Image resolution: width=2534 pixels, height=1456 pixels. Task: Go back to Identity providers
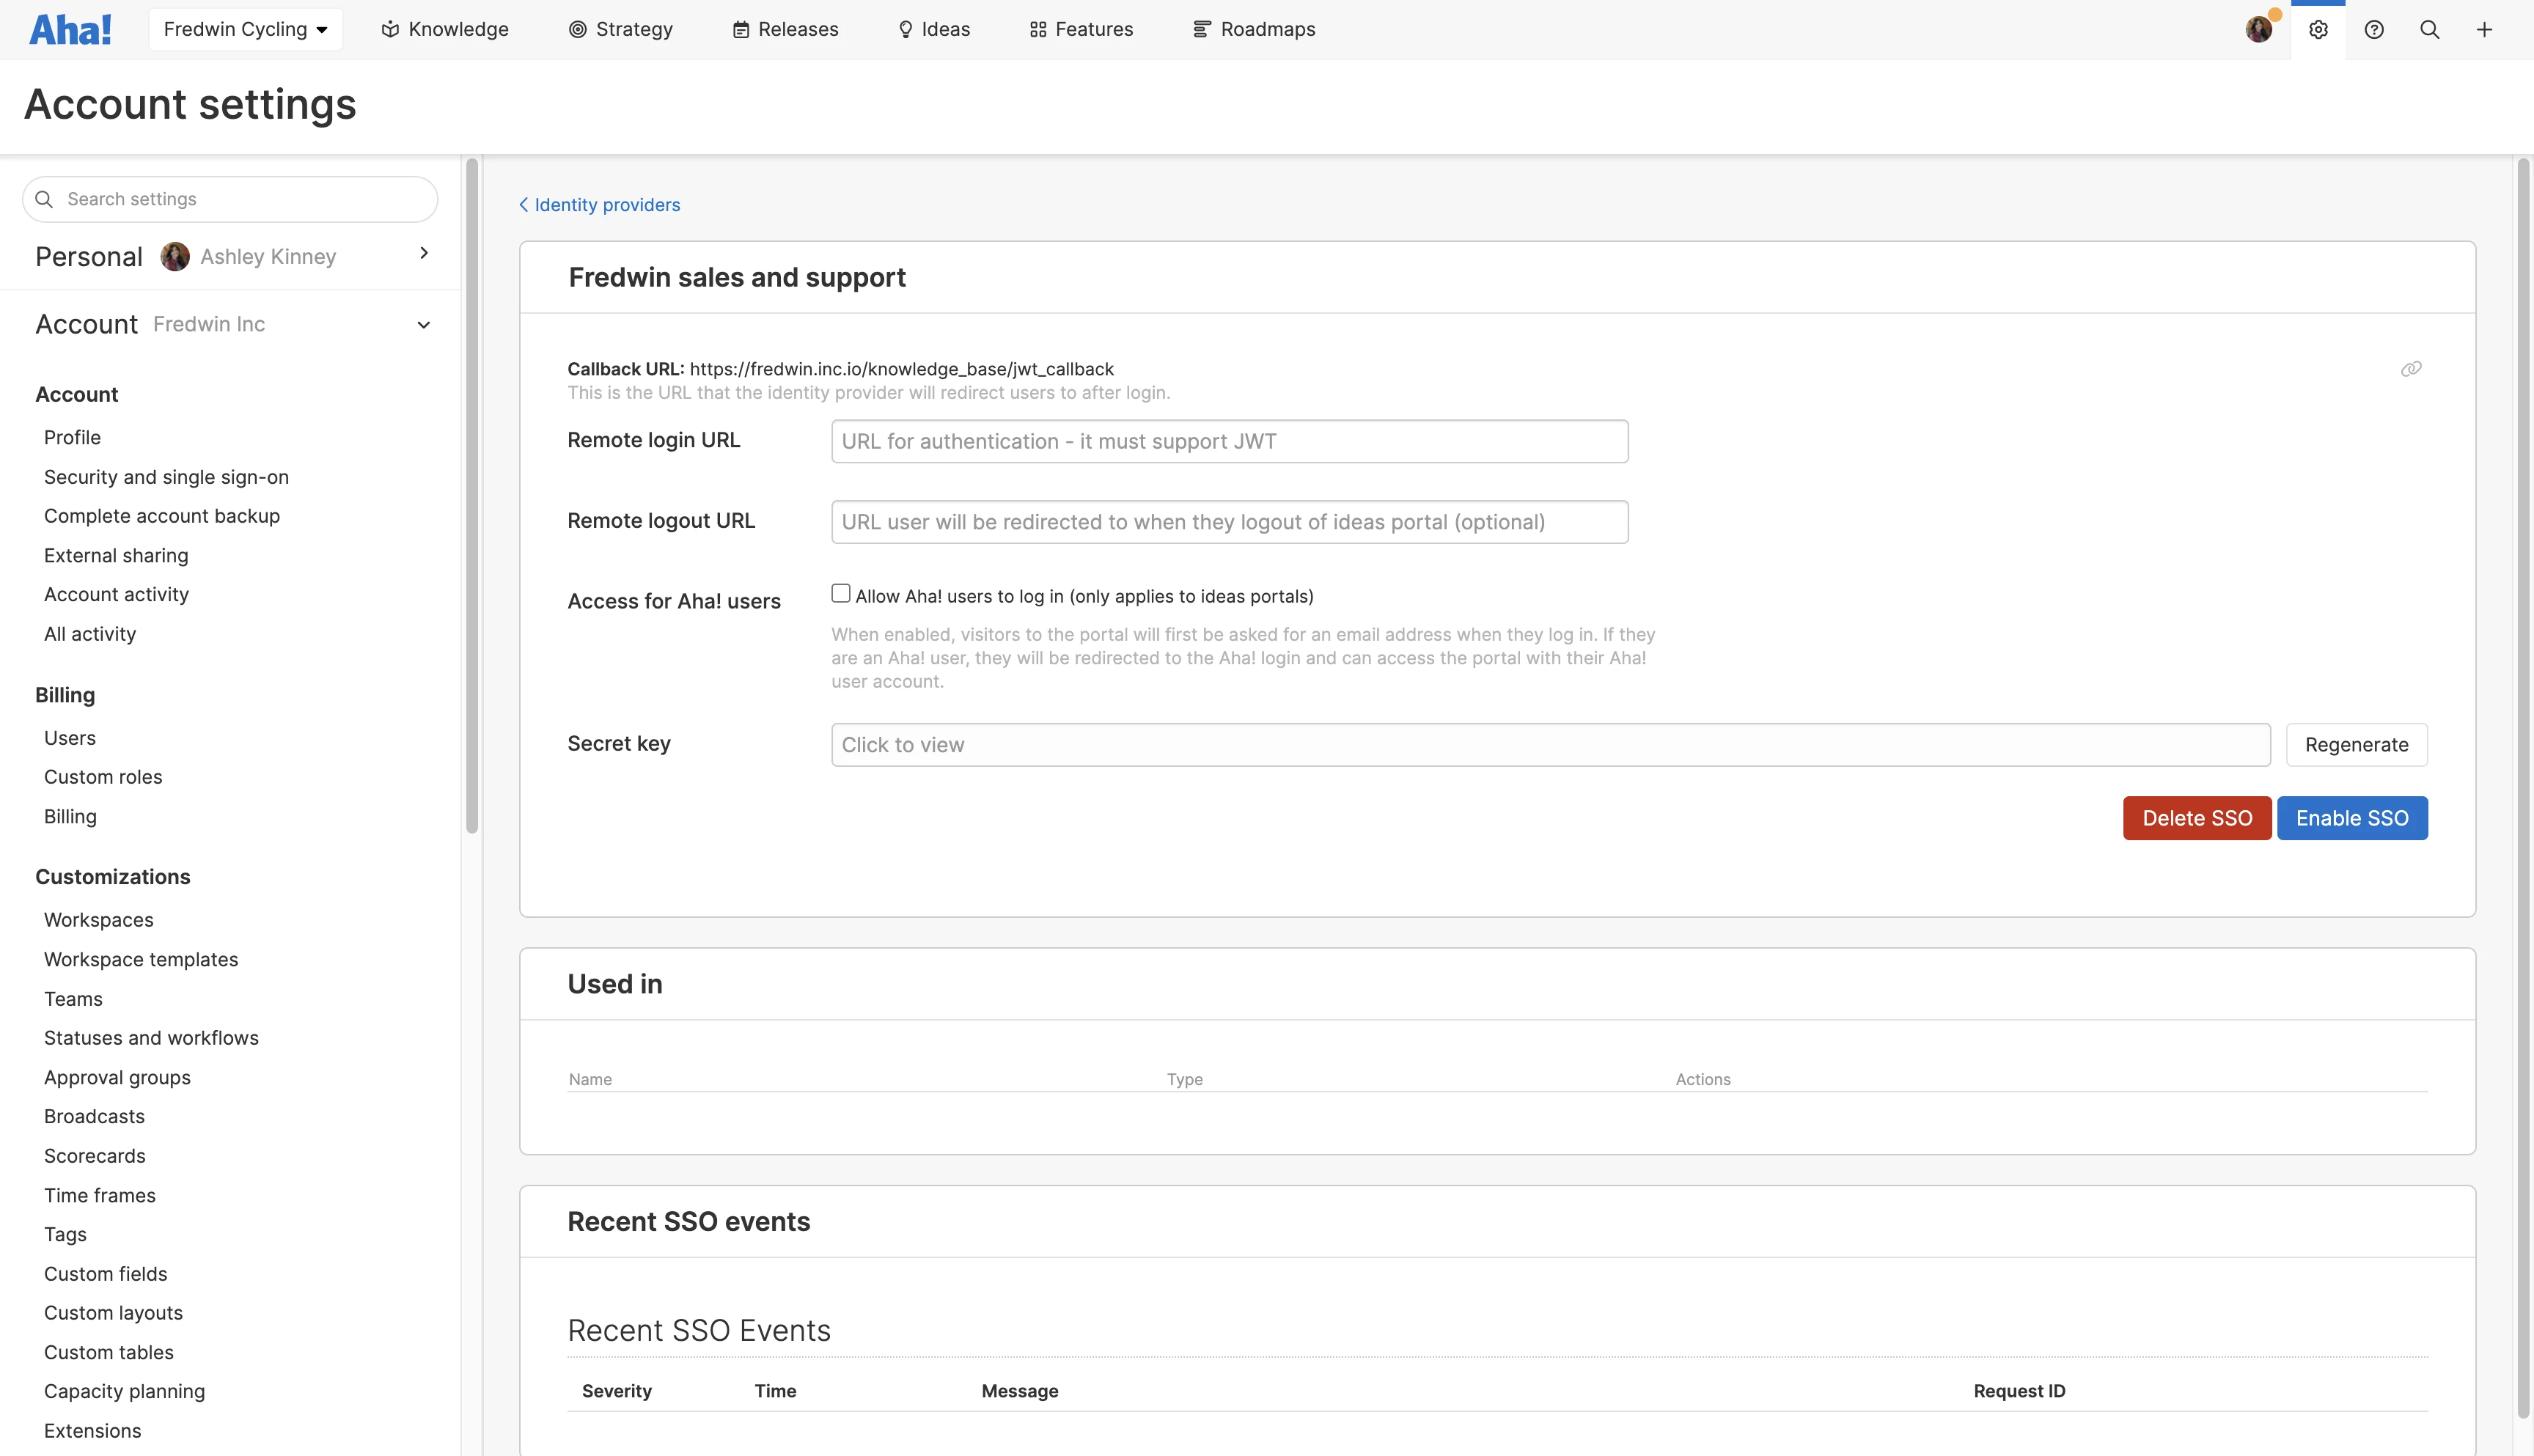[599, 205]
